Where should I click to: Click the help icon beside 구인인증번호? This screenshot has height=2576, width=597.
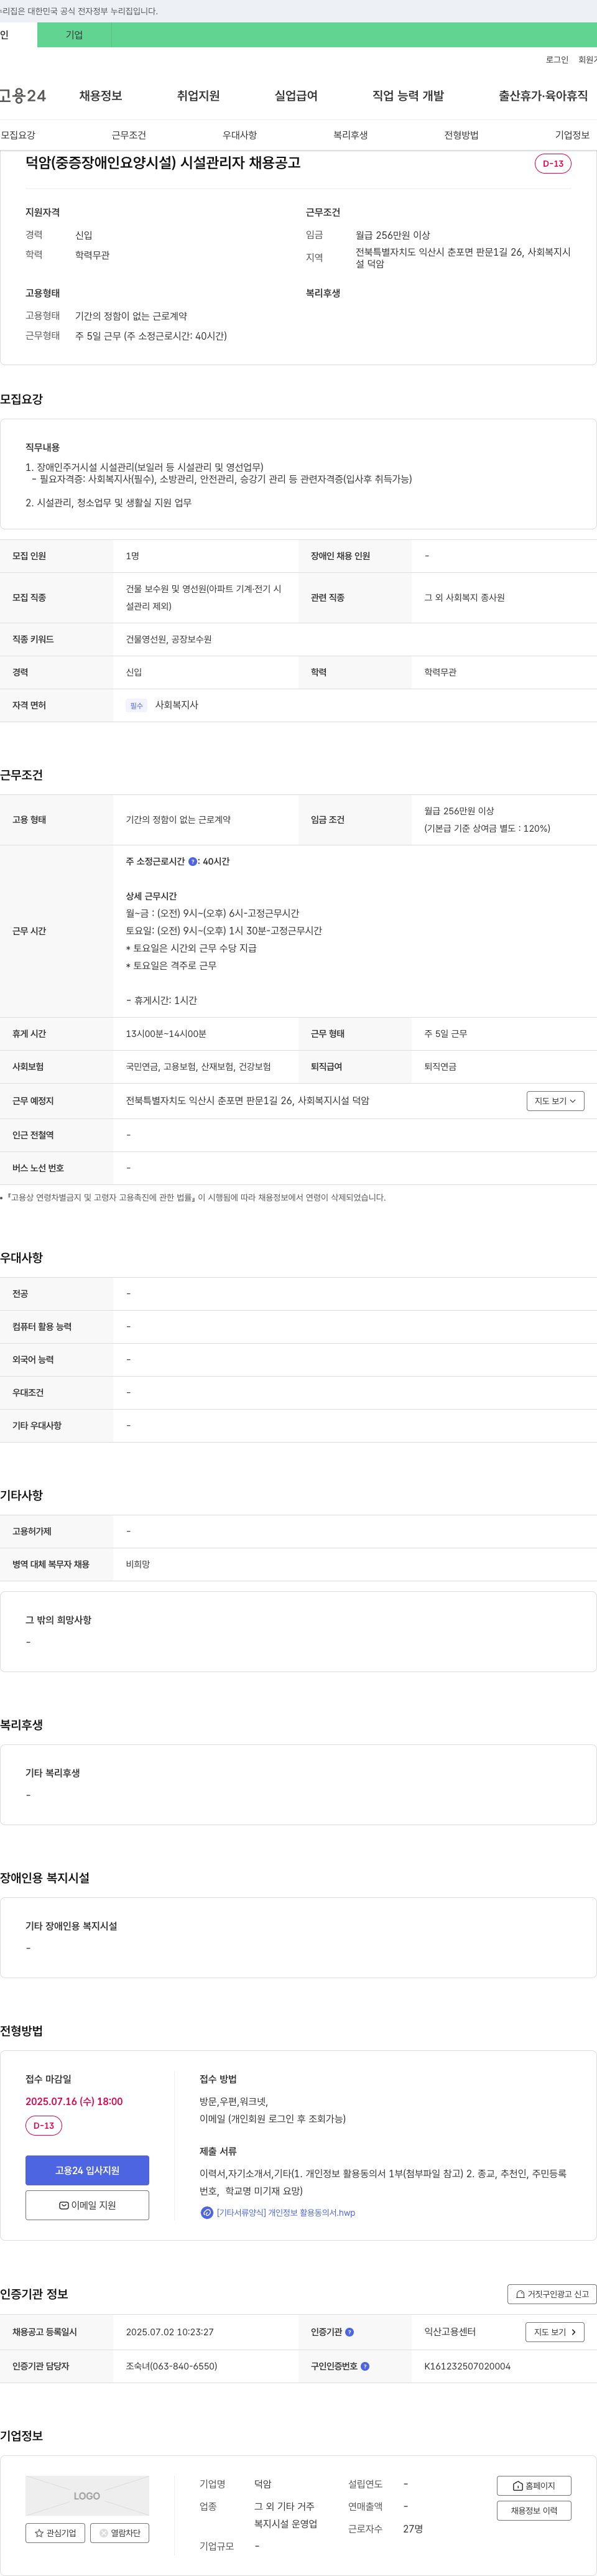tap(365, 2366)
